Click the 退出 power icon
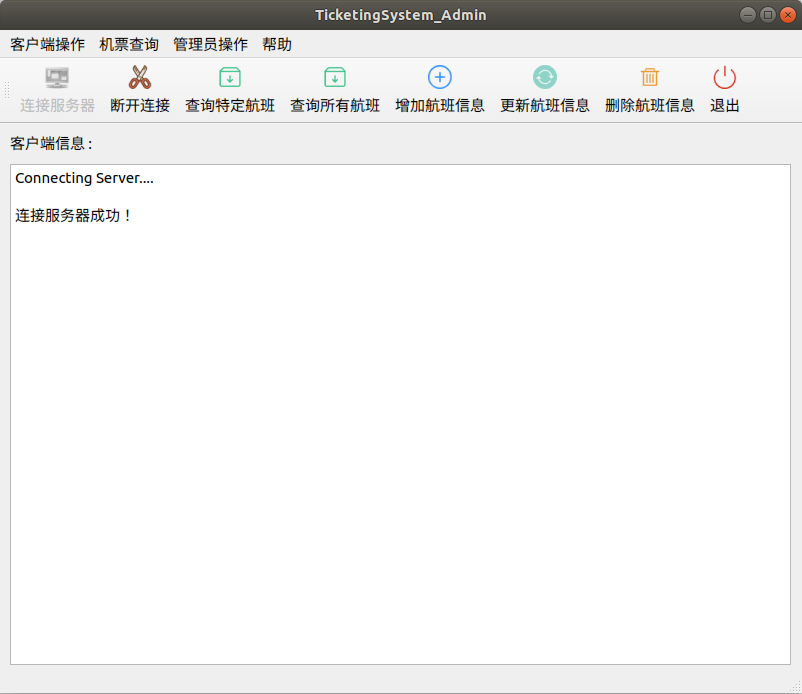Screen dimensions: 802x694 [724, 78]
